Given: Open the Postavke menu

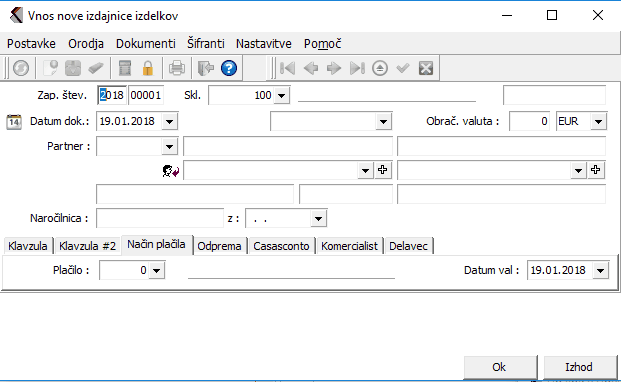Looking at the screenshot, I should tap(31, 44).
